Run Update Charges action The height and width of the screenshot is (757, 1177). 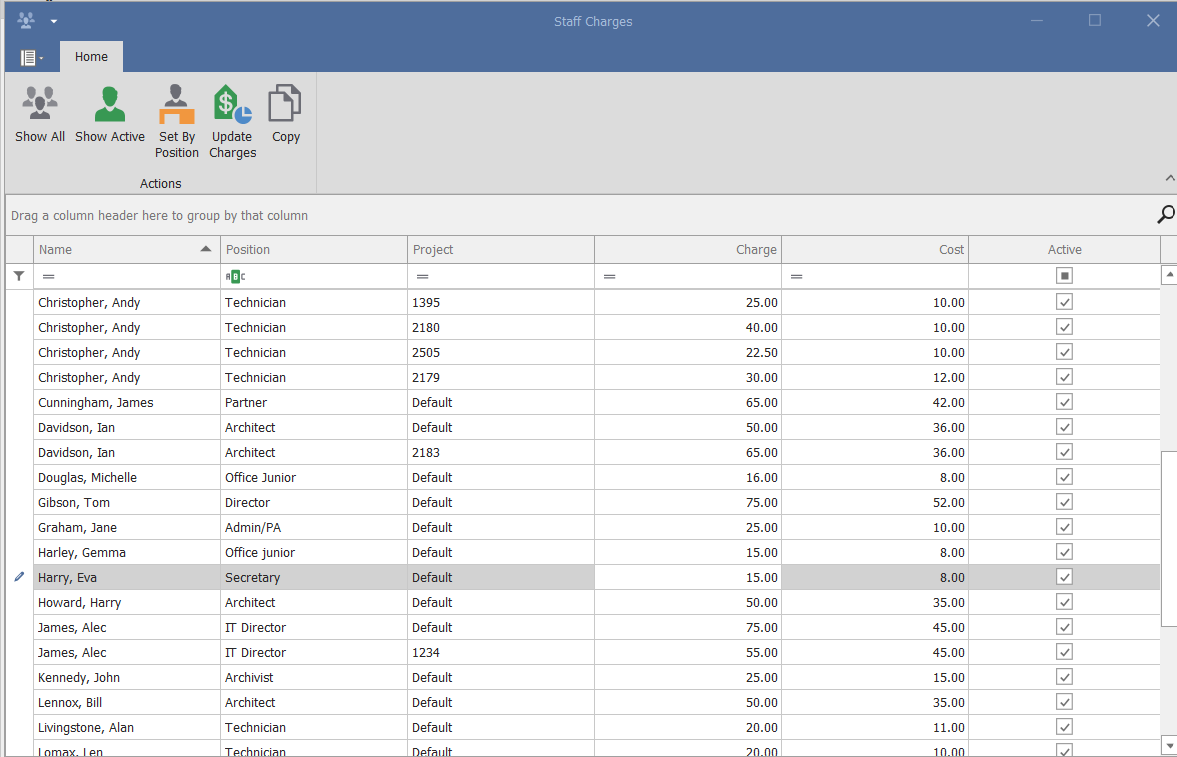[233, 122]
